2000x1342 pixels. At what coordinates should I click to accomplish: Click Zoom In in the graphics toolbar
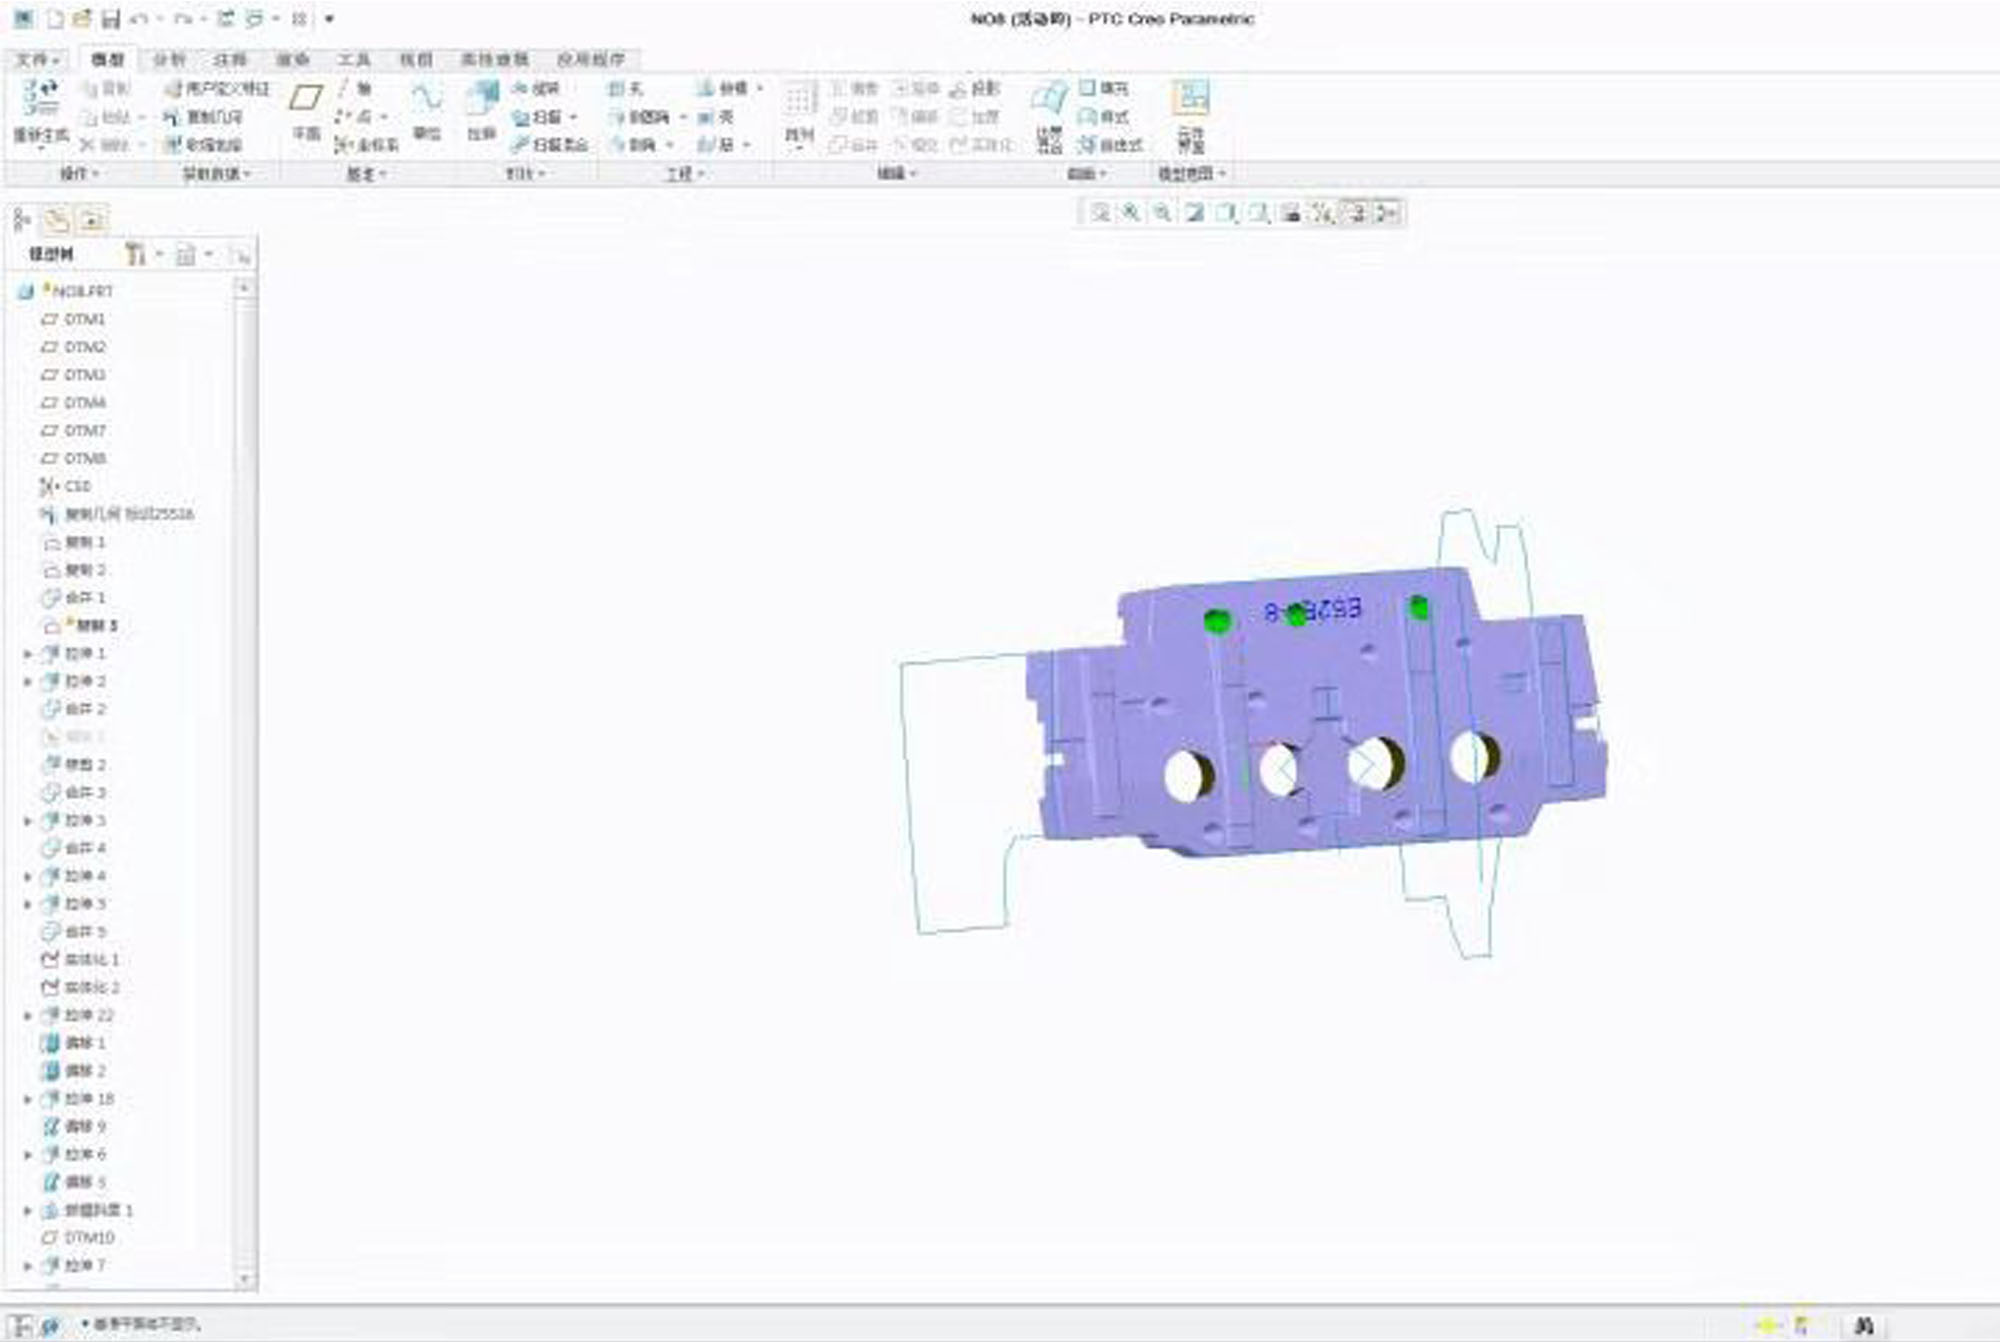click(x=1131, y=213)
